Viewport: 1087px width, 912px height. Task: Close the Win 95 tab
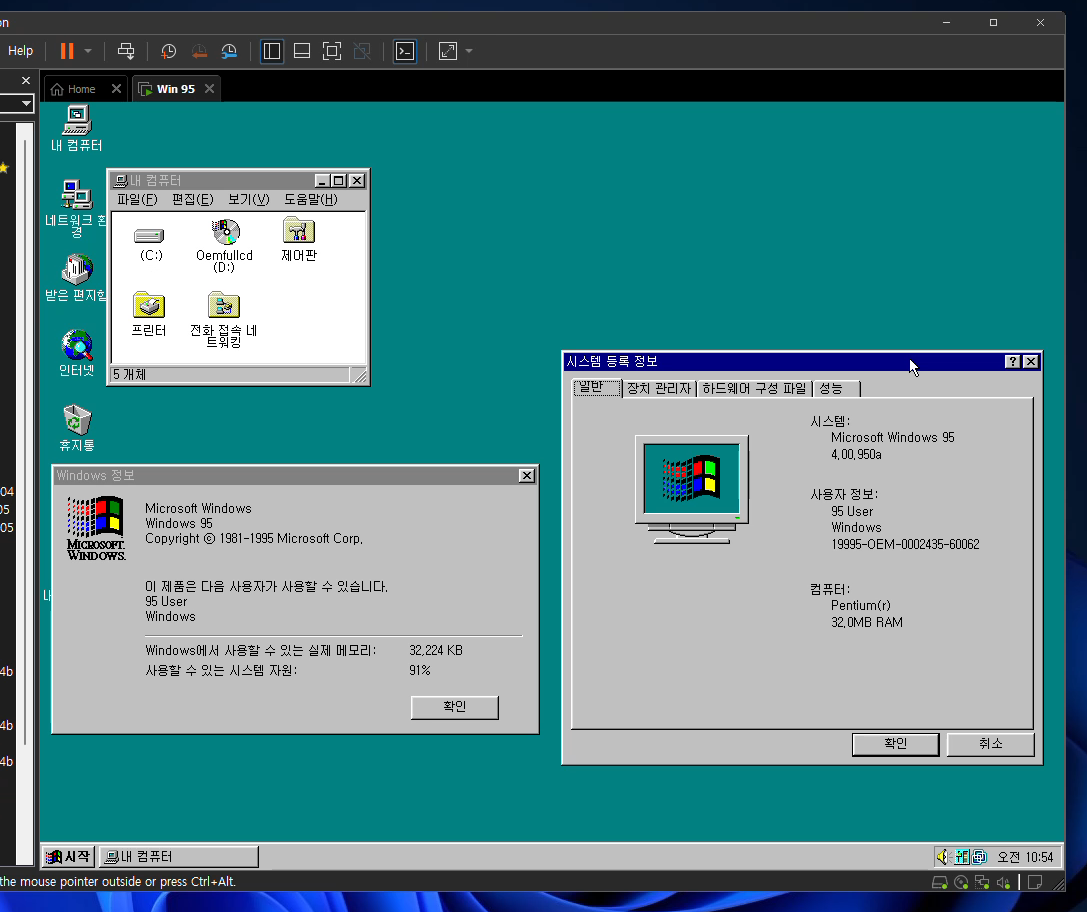click(x=209, y=89)
